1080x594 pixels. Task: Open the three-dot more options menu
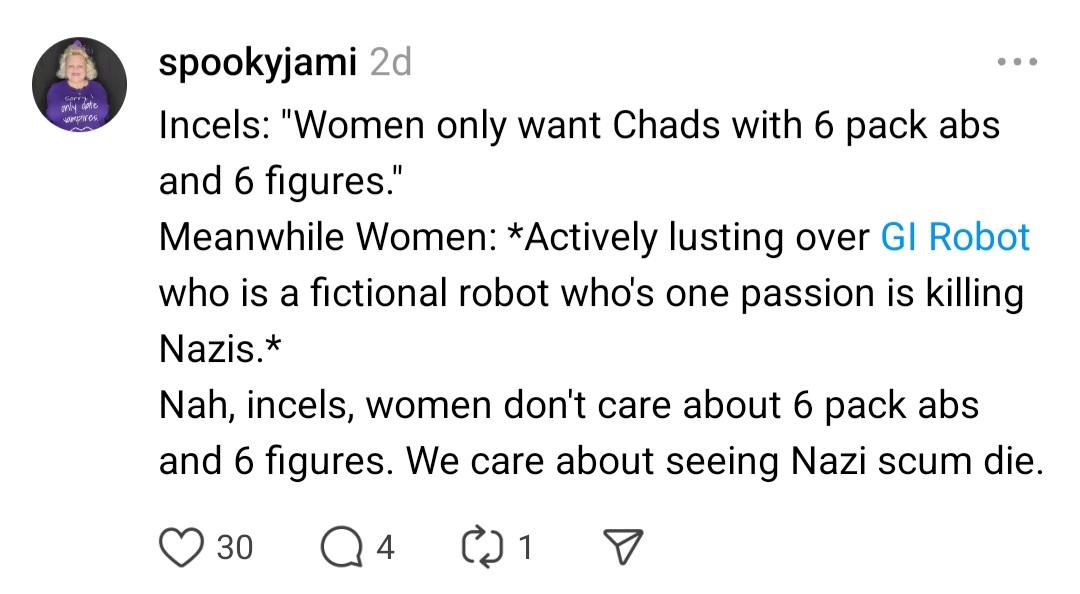(1018, 62)
